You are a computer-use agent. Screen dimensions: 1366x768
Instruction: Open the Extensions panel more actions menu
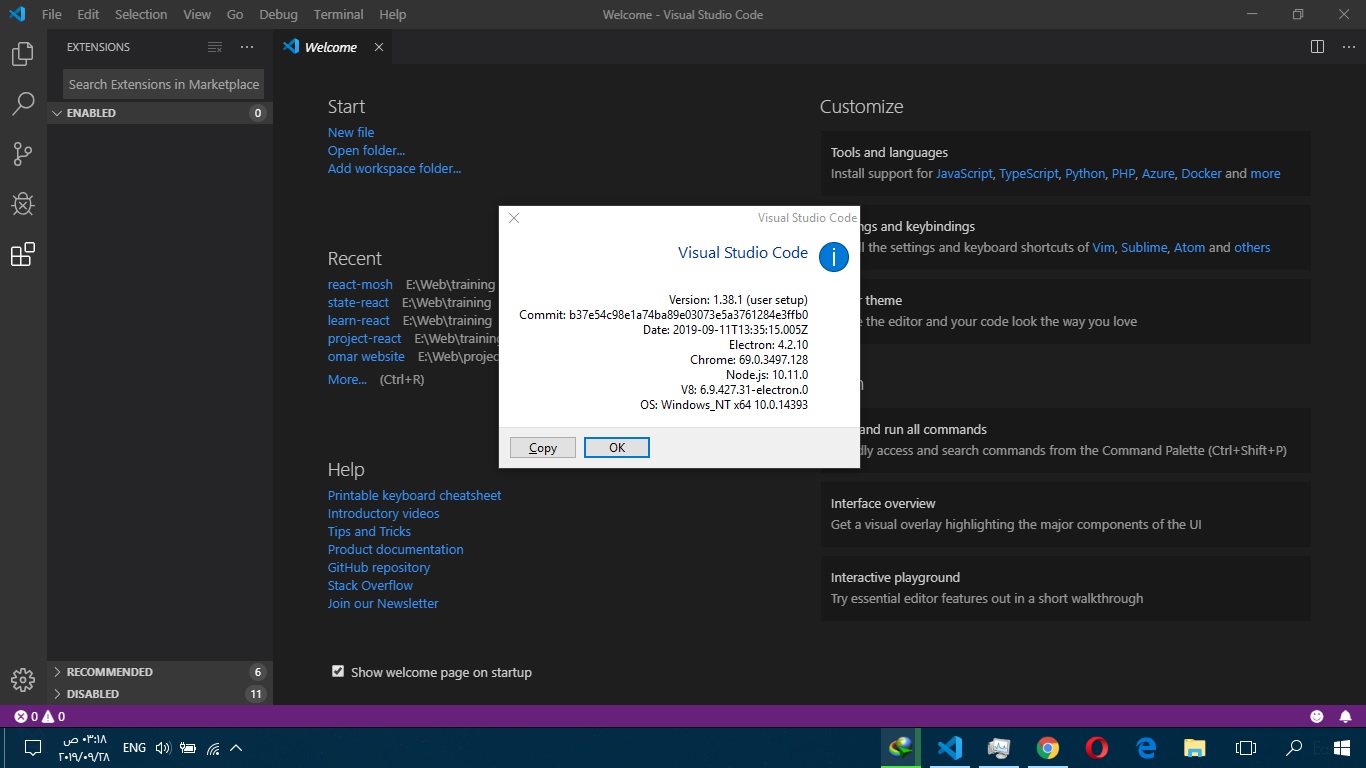pyautogui.click(x=247, y=47)
